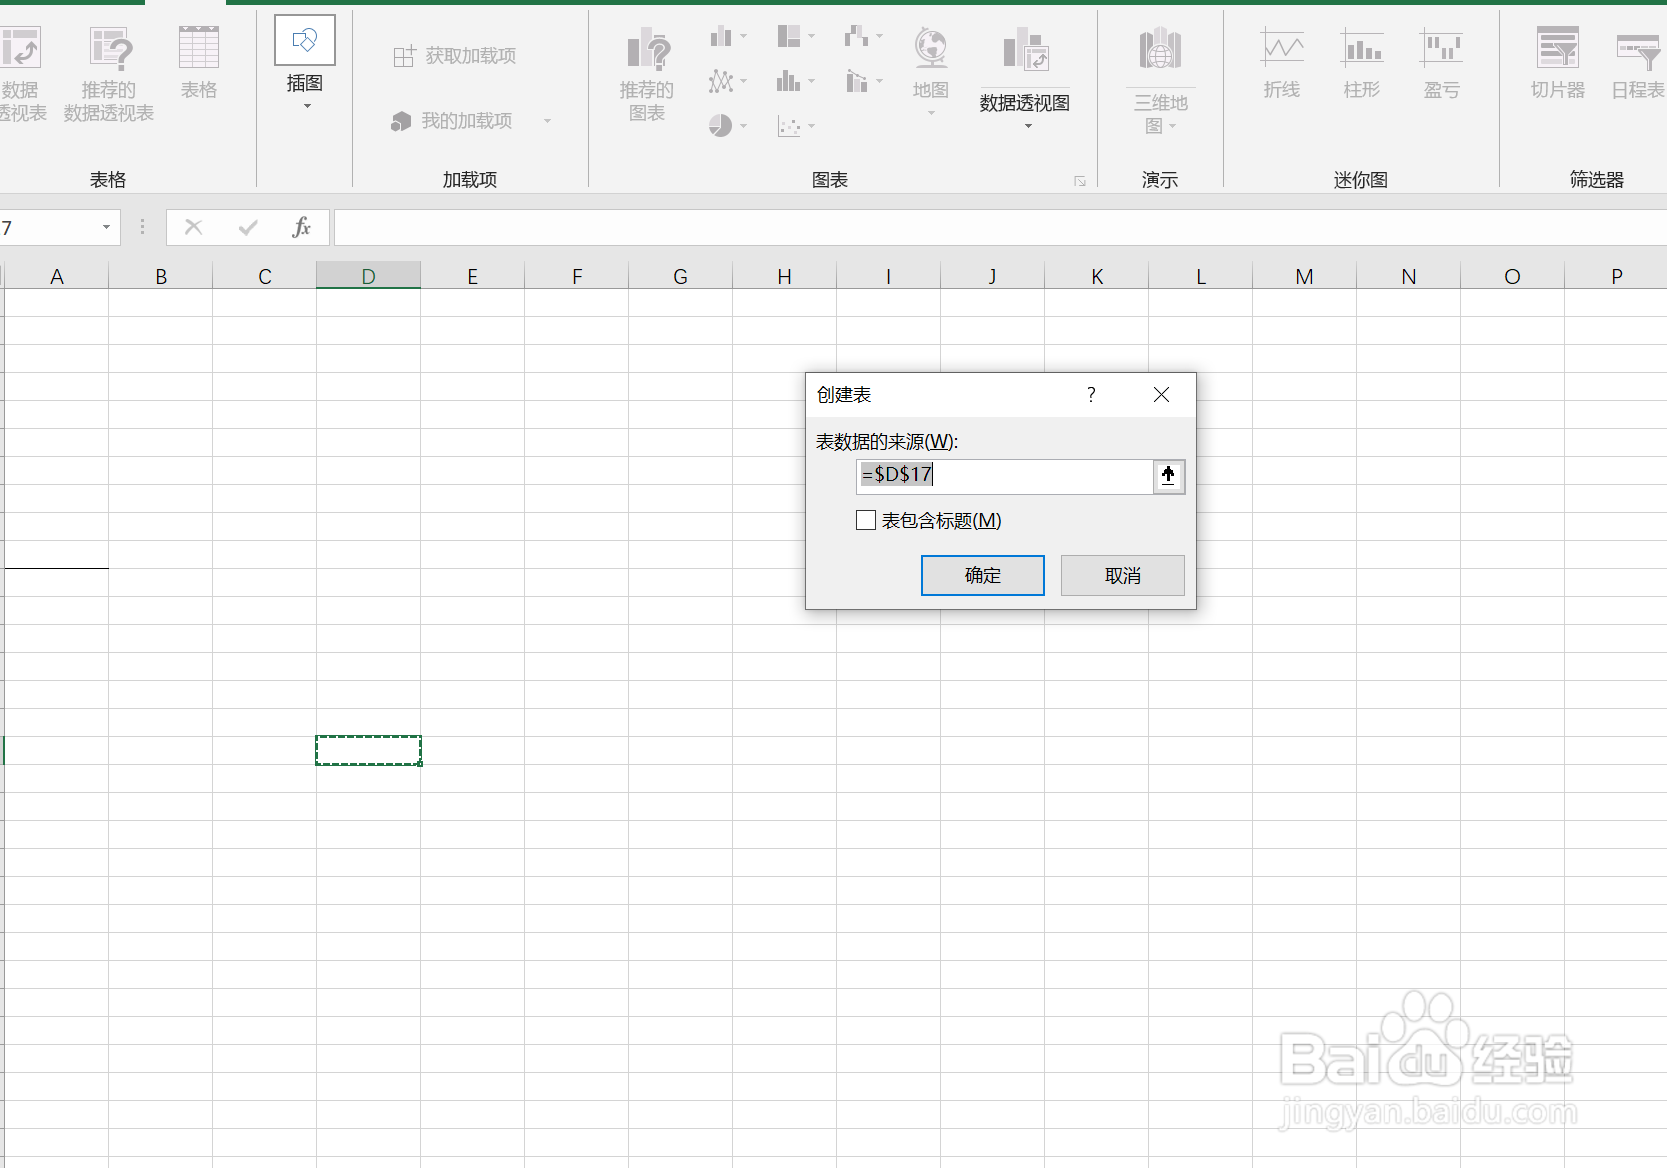The height and width of the screenshot is (1168, 1667).
Task: Open help via the ? button
Action: pyautogui.click(x=1091, y=395)
